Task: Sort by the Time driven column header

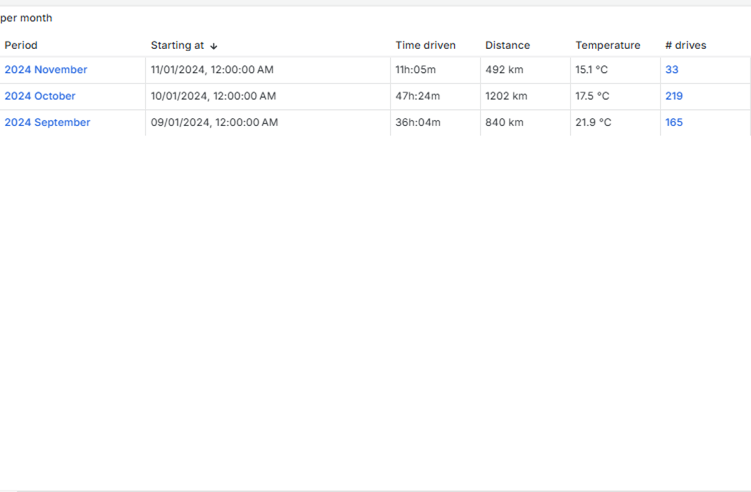Action: click(x=425, y=45)
